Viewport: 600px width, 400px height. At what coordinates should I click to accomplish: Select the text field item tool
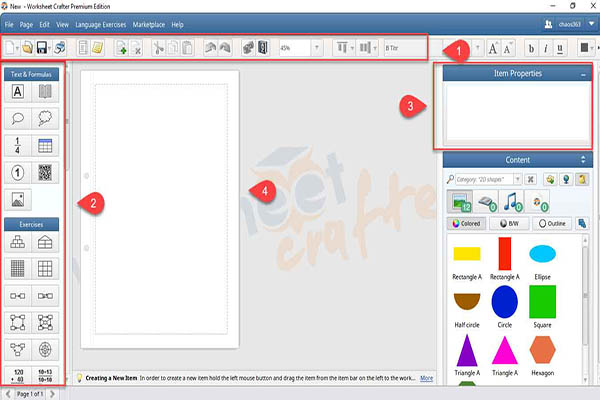click(18, 92)
